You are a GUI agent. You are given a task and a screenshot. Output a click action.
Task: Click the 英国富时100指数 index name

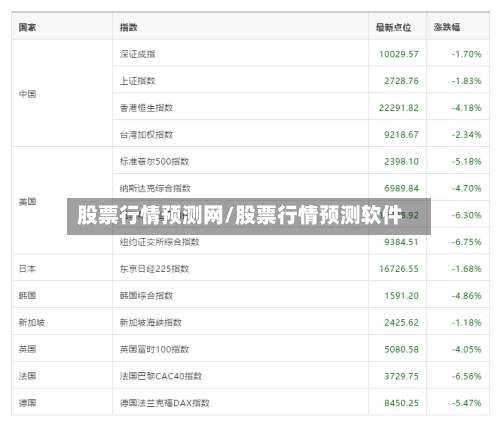click(x=154, y=349)
